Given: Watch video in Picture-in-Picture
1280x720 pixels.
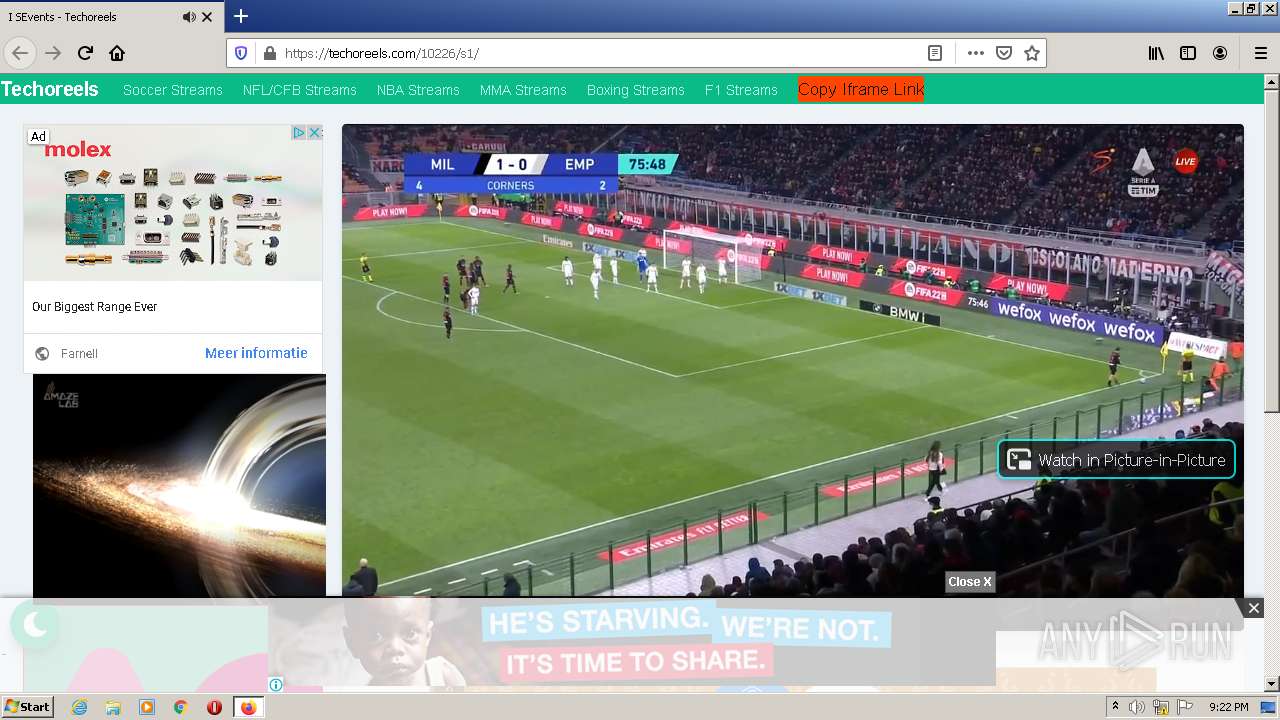Looking at the screenshot, I should (x=1116, y=460).
